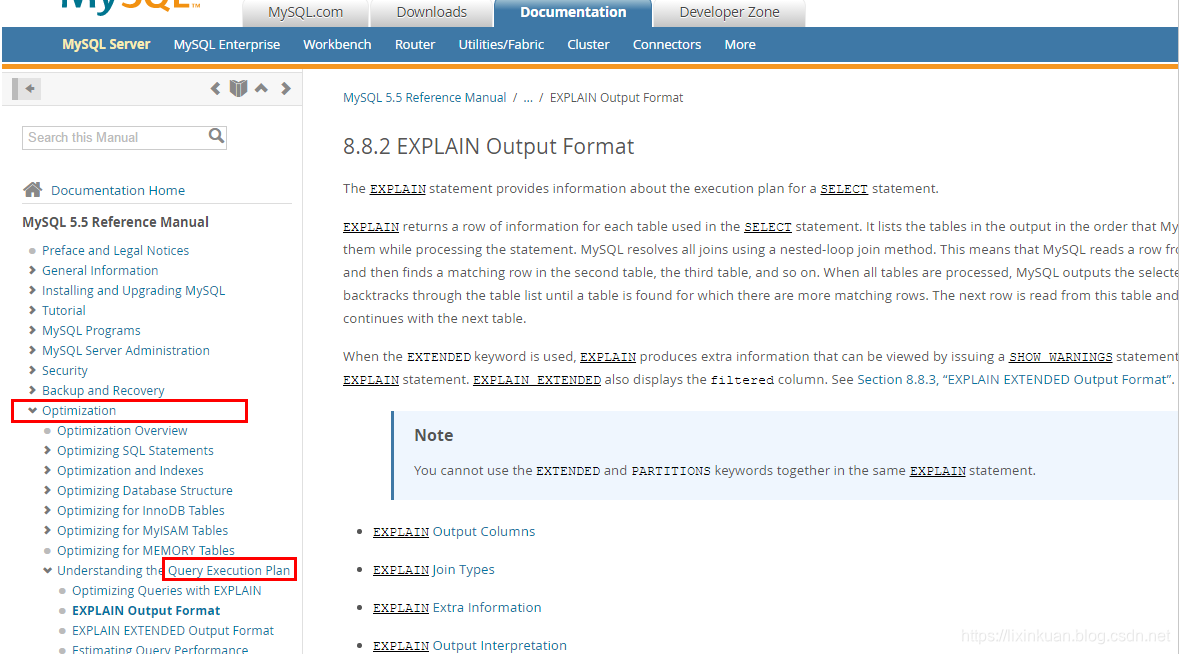Collapse Understanding the Query Execution Plan chevron
Viewport: 1180px width, 654px height.
pyautogui.click(x=47, y=570)
